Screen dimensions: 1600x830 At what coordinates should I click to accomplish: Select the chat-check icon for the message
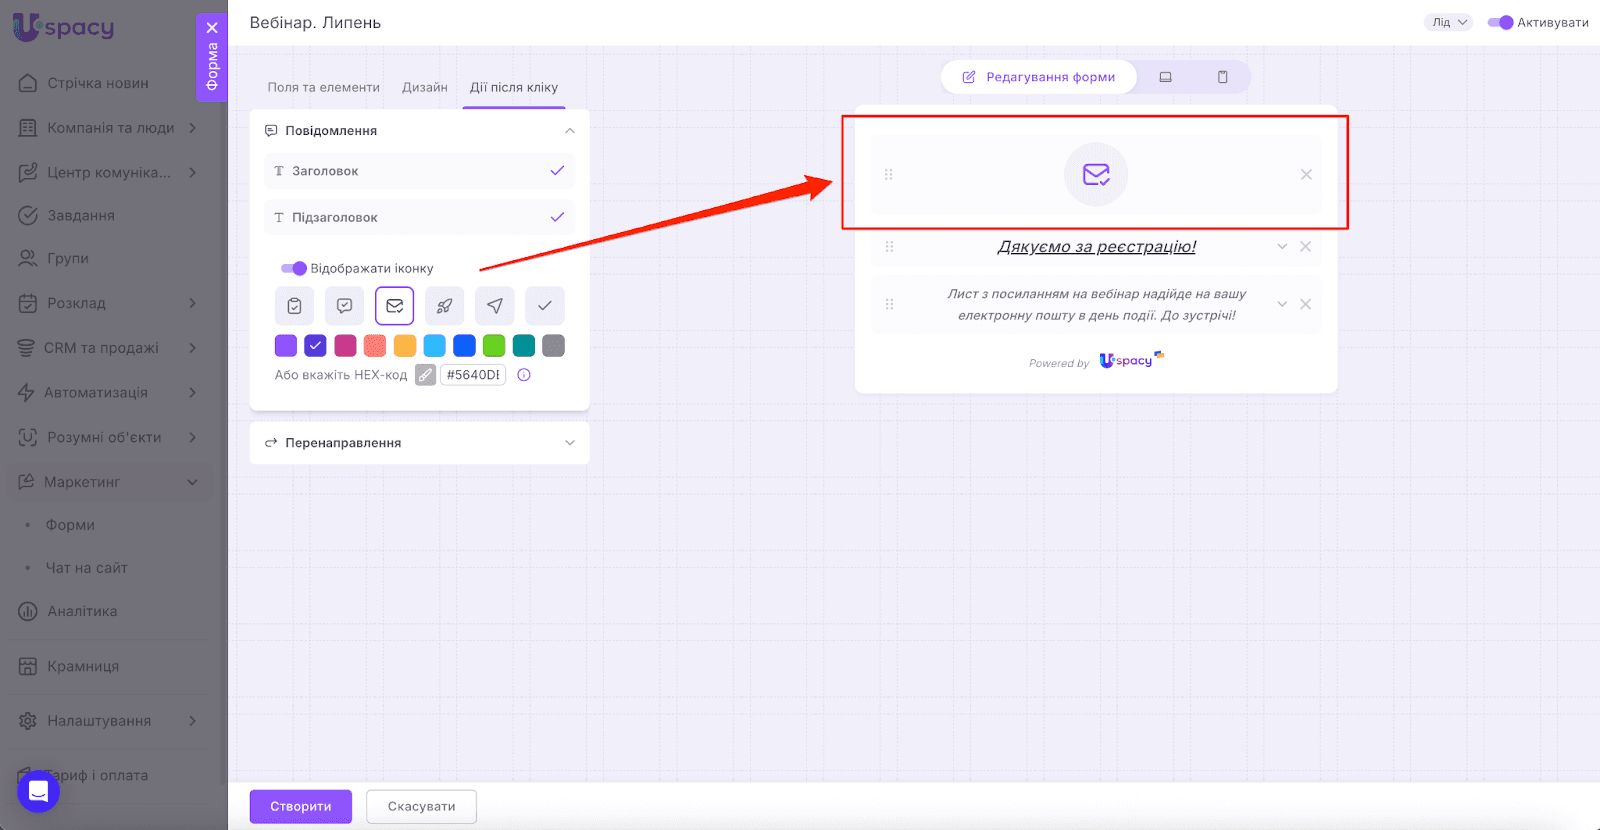tap(344, 306)
